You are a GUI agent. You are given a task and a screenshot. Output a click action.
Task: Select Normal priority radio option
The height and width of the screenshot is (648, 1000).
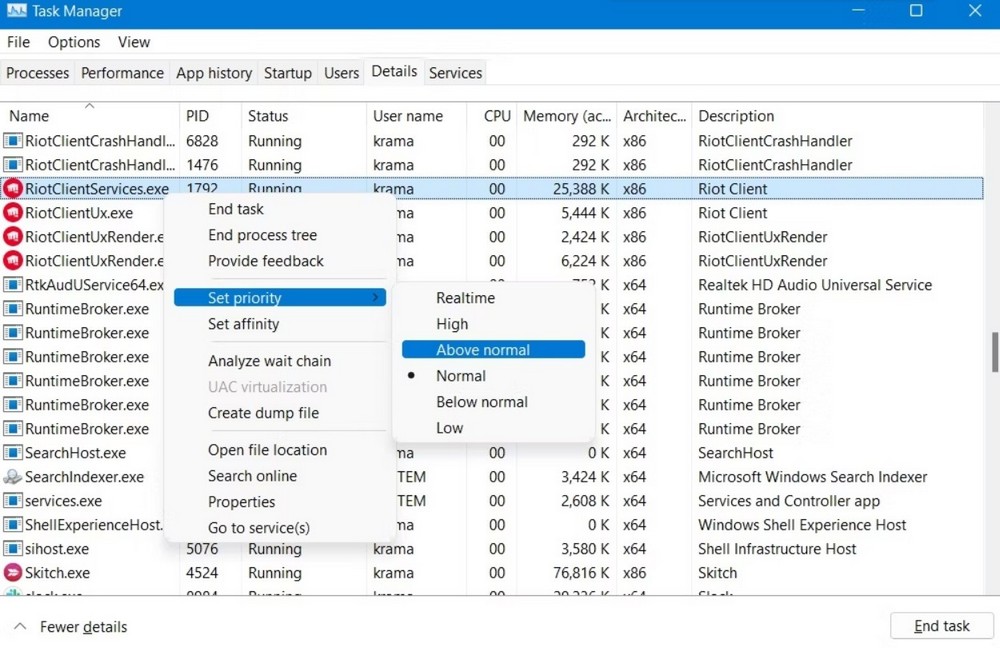(460, 376)
